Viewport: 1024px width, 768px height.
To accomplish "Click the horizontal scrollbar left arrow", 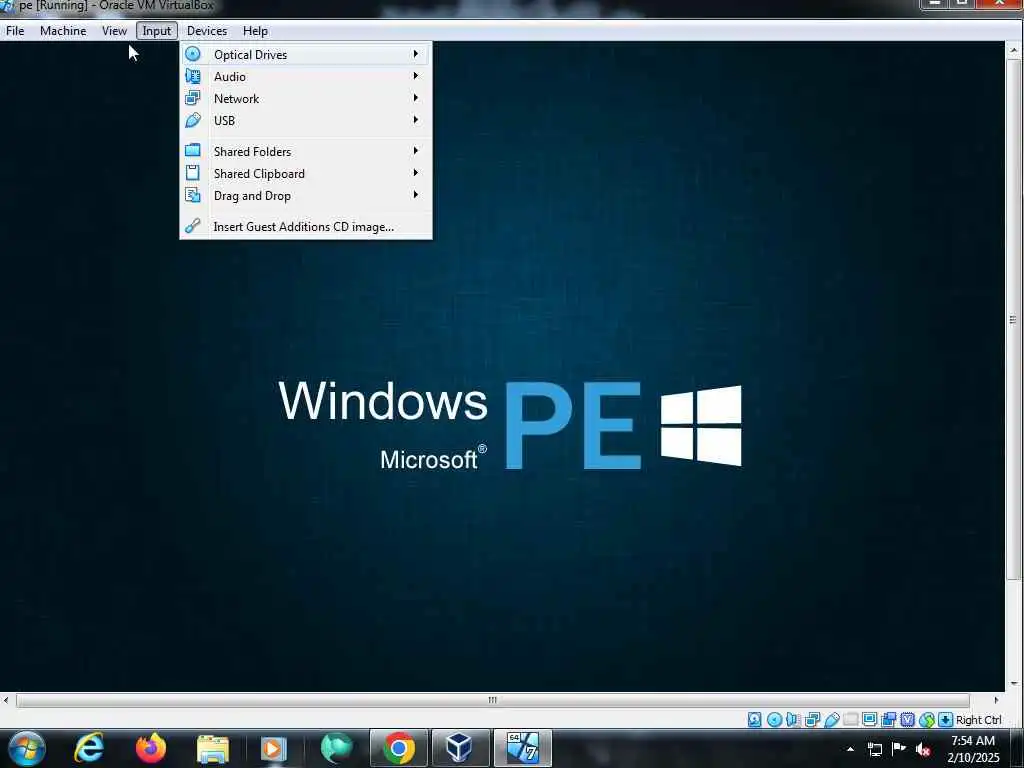I will (x=6, y=700).
